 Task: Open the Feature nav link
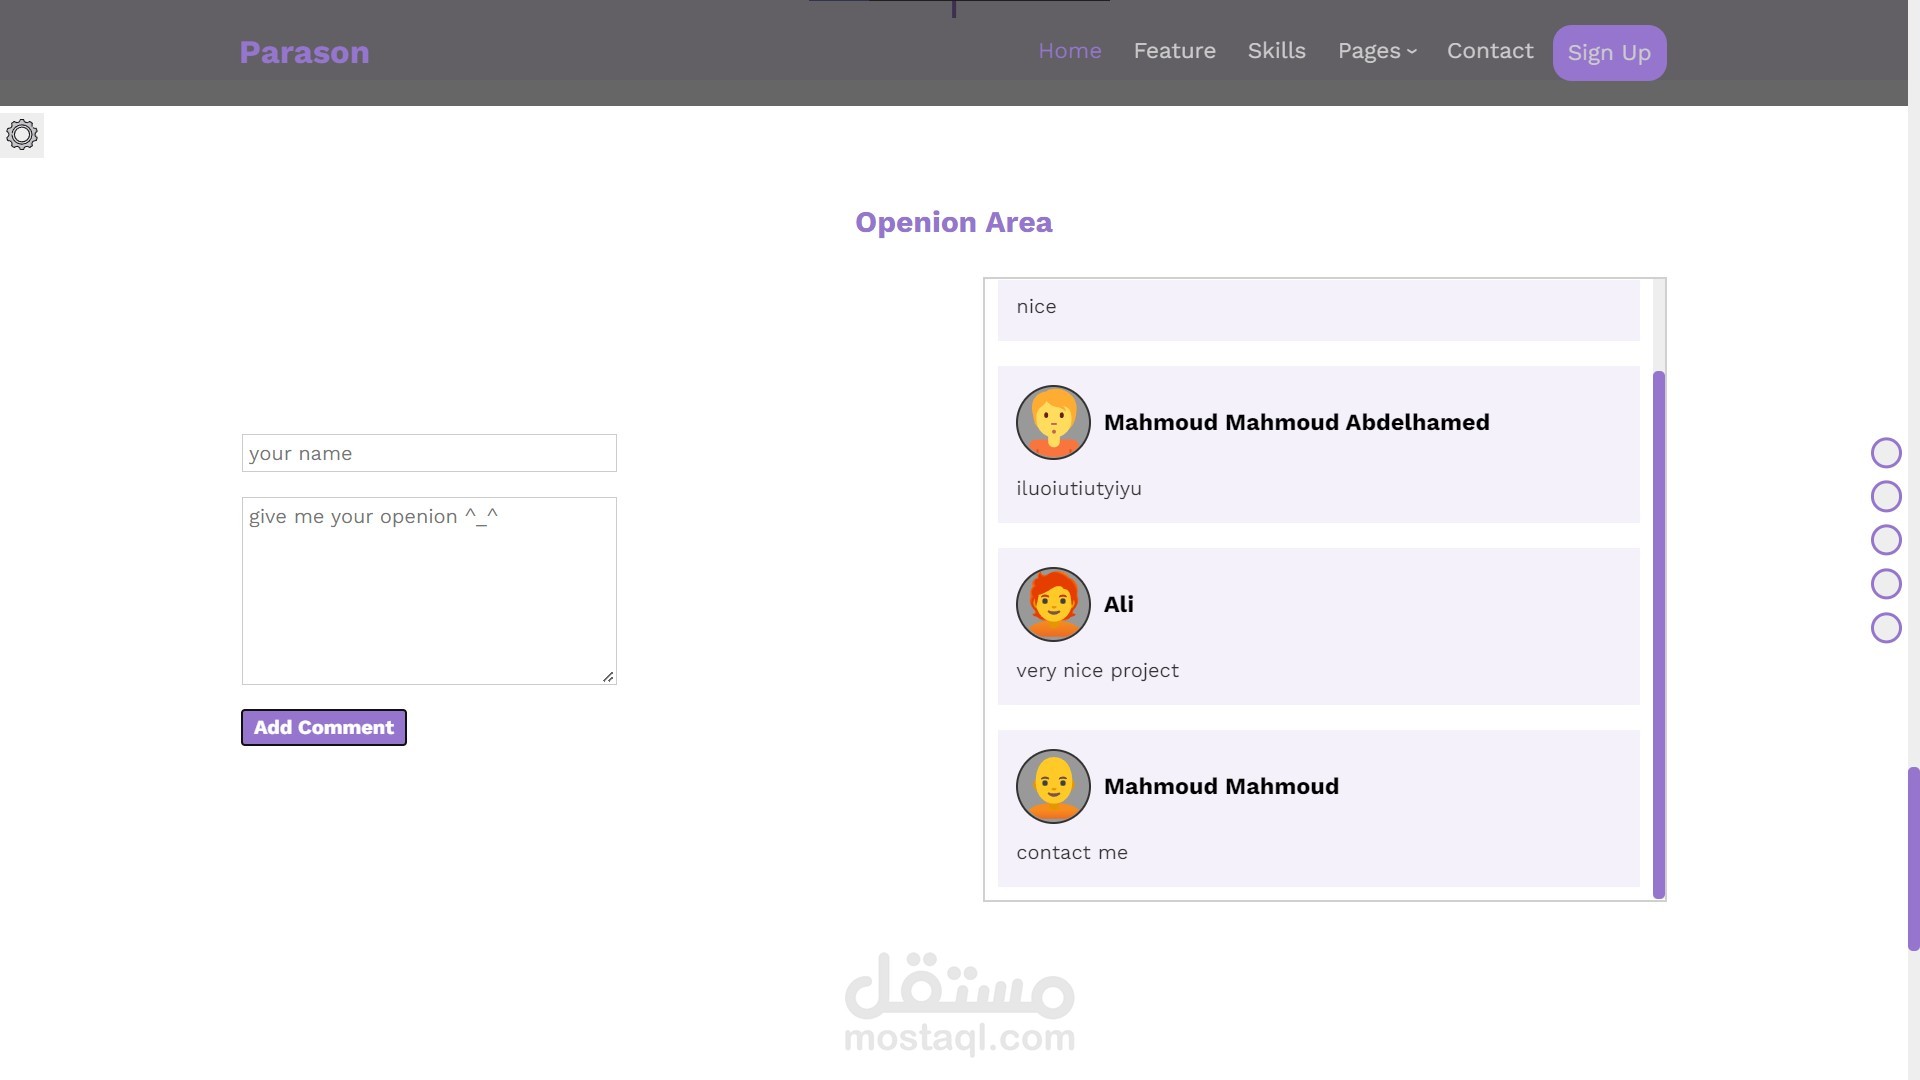pyautogui.click(x=1174, y=51)
